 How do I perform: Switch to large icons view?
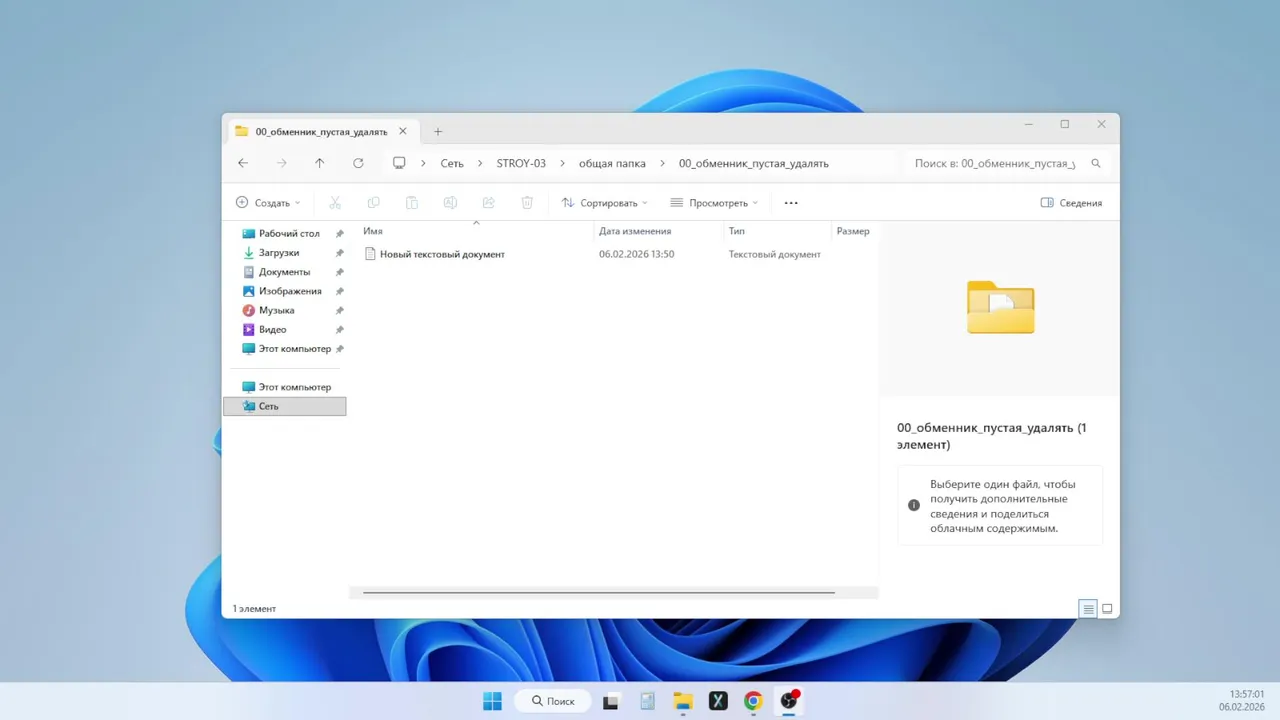pos(1107,609)
